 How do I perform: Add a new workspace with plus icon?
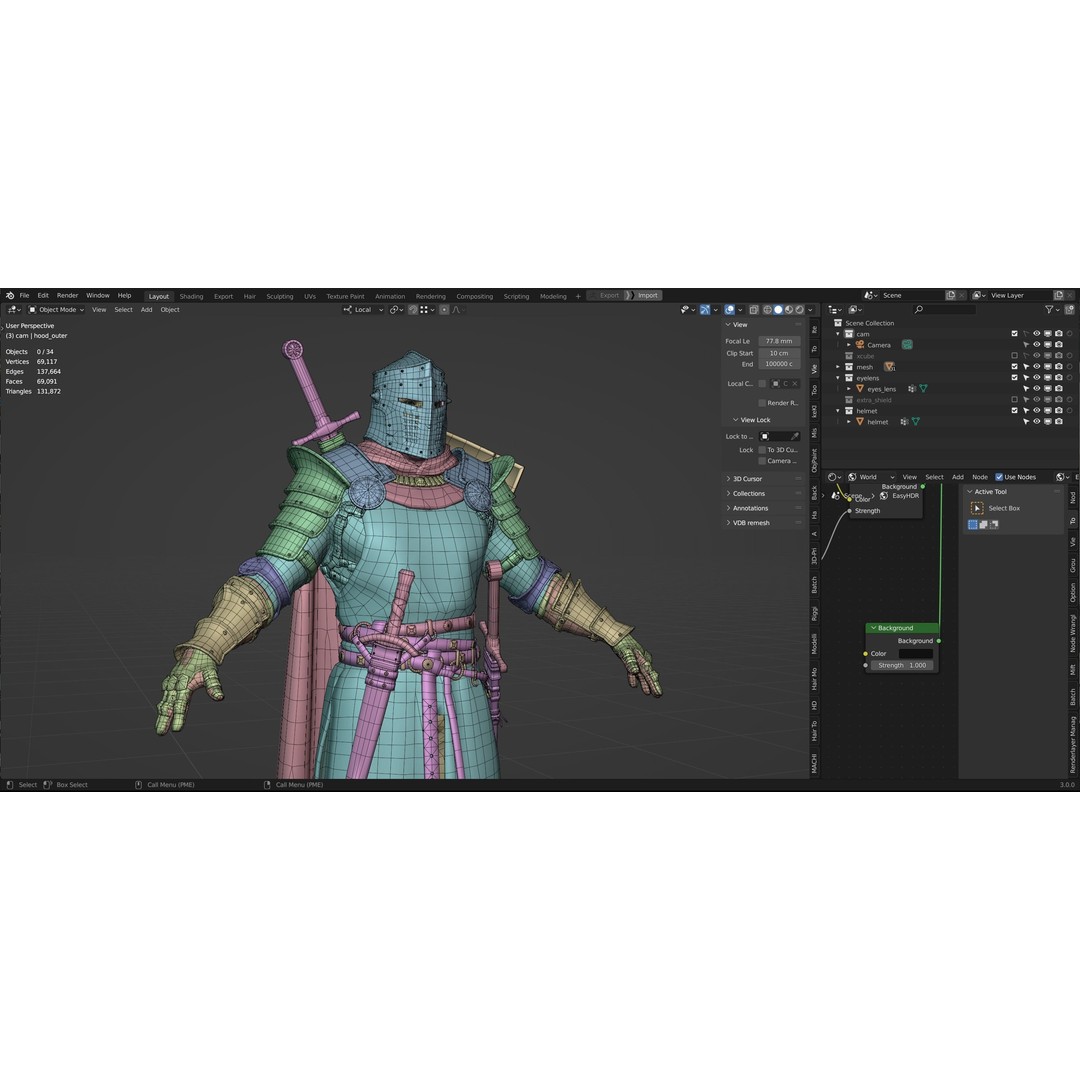tap(578, 297)
